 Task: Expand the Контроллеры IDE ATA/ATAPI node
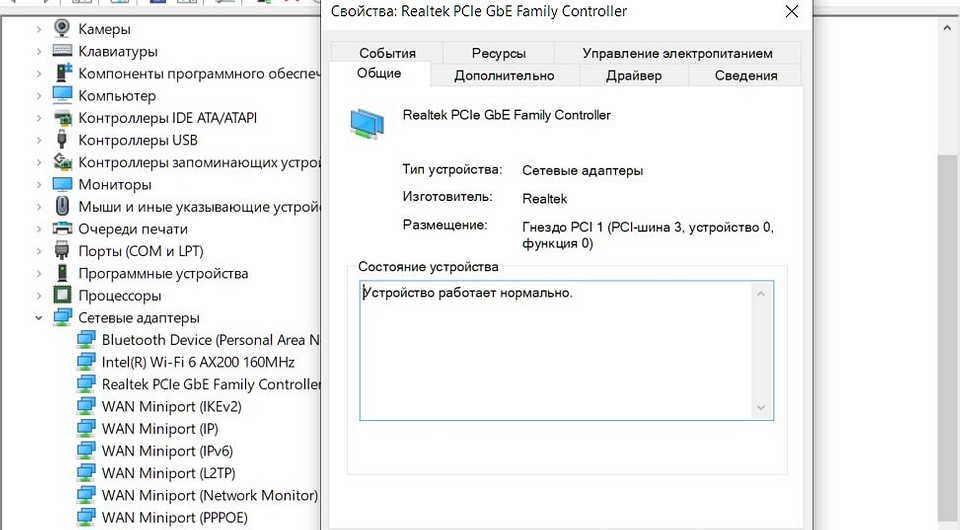pos(39,118)
